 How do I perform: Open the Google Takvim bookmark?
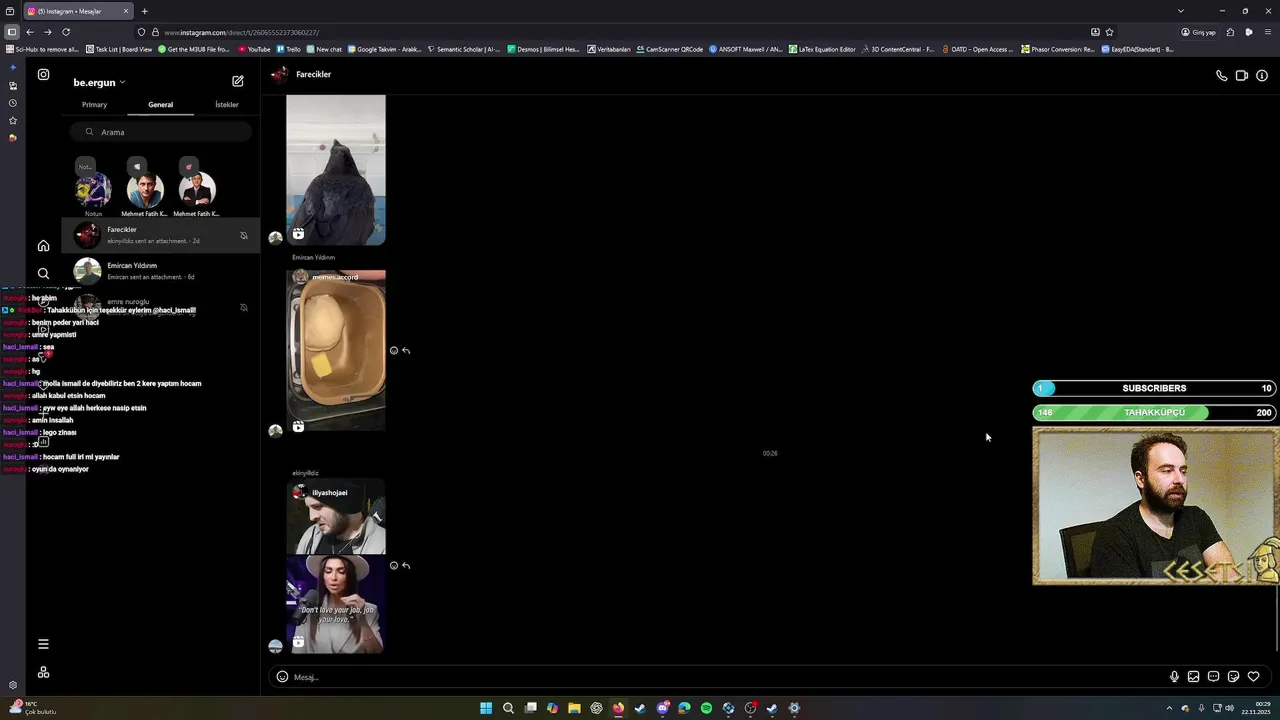(x=384, y=49)
